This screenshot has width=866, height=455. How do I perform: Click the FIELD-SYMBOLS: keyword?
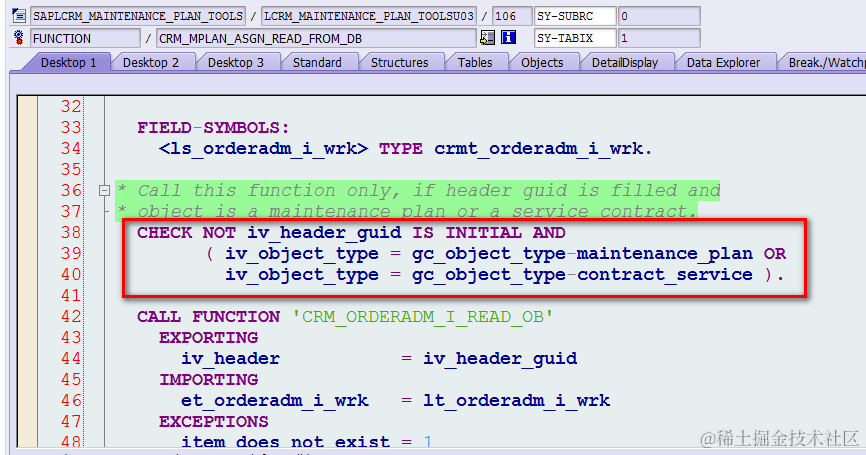click(213, 128)
